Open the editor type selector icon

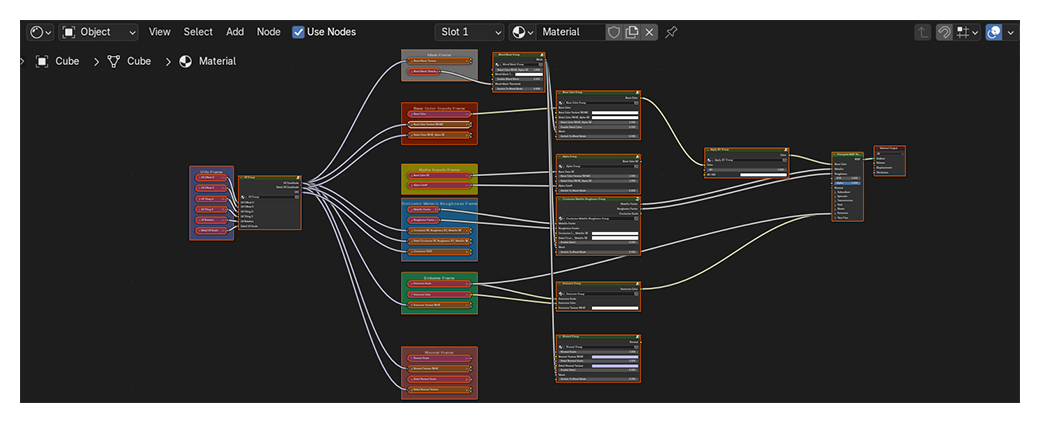click(41, 32)
